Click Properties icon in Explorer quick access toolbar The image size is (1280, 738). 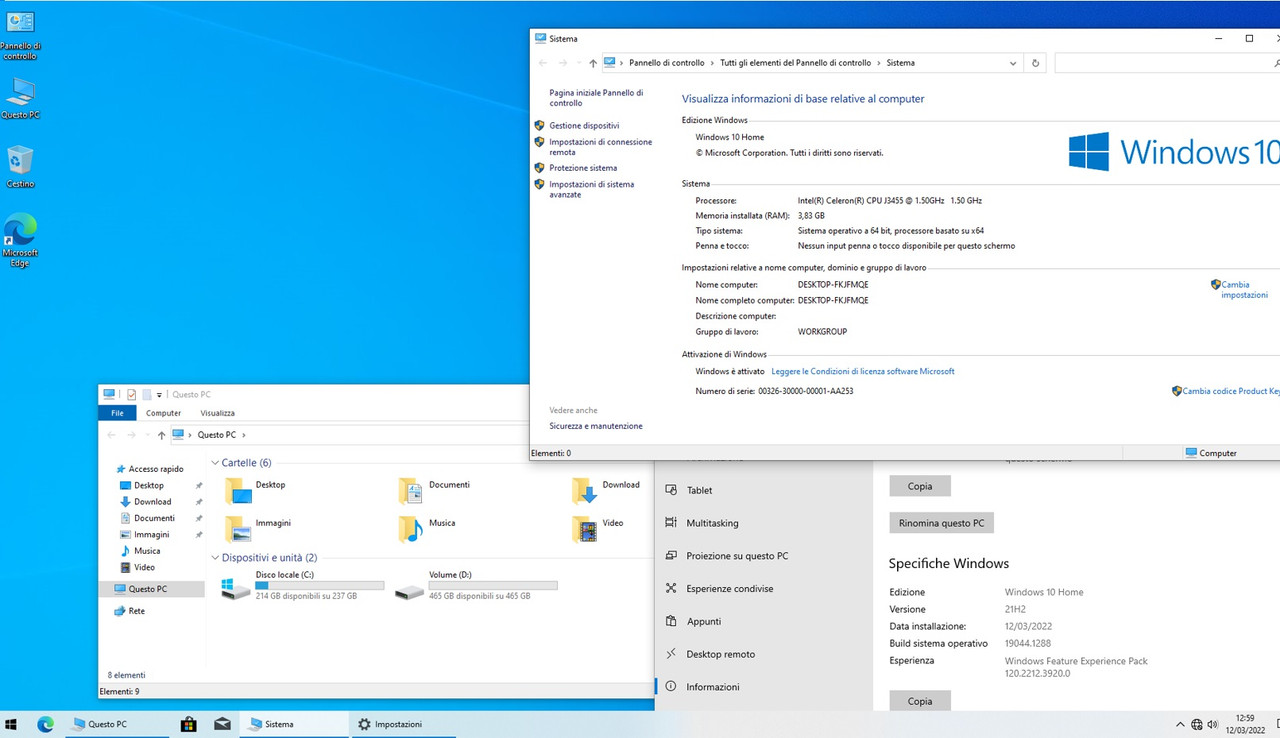(131, 394)
